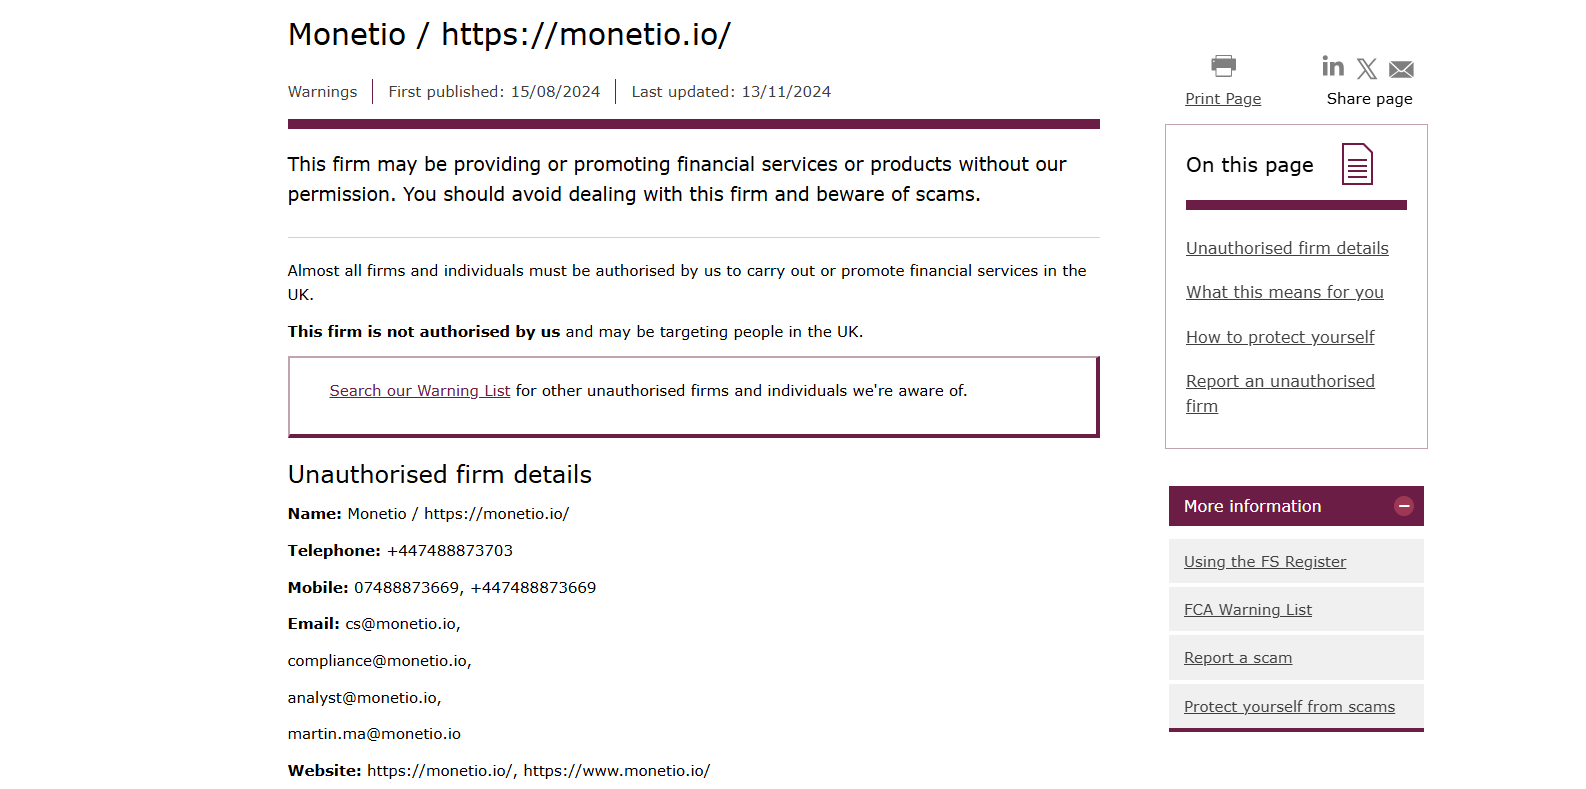Share the page on LinkedIn
Viewport: 1586px width, 789px height.
click(x=1333, y=67)
